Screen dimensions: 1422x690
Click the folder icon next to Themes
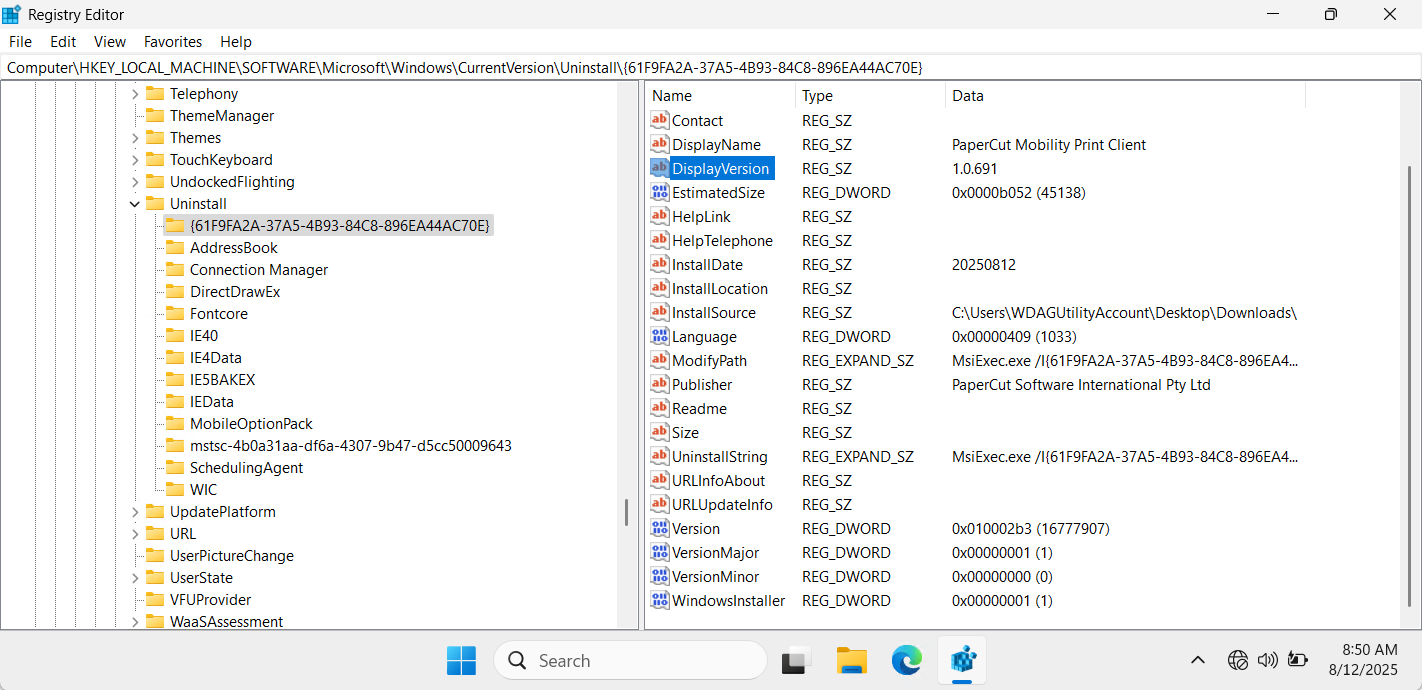point(155,138)
